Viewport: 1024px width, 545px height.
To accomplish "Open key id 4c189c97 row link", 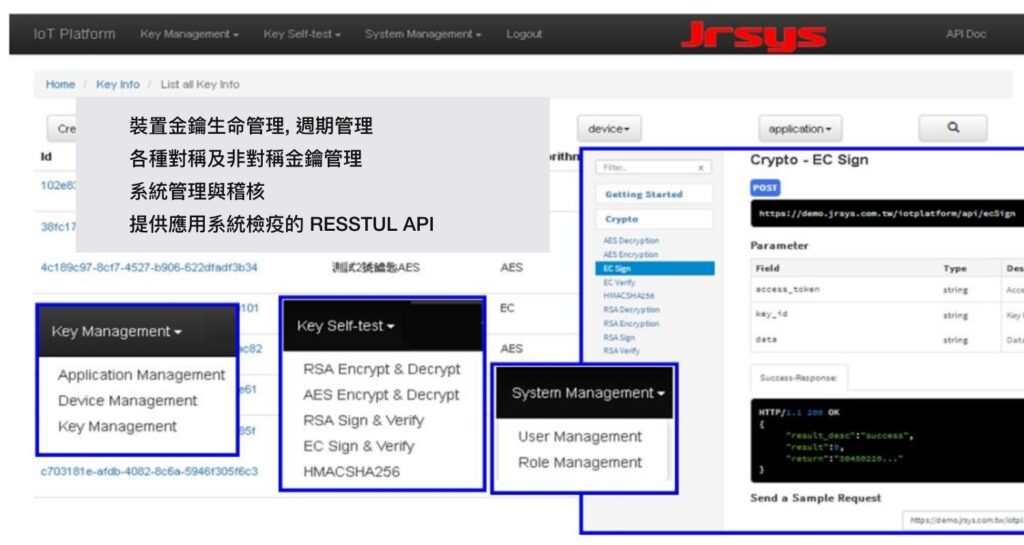I will tap(149, 268).
